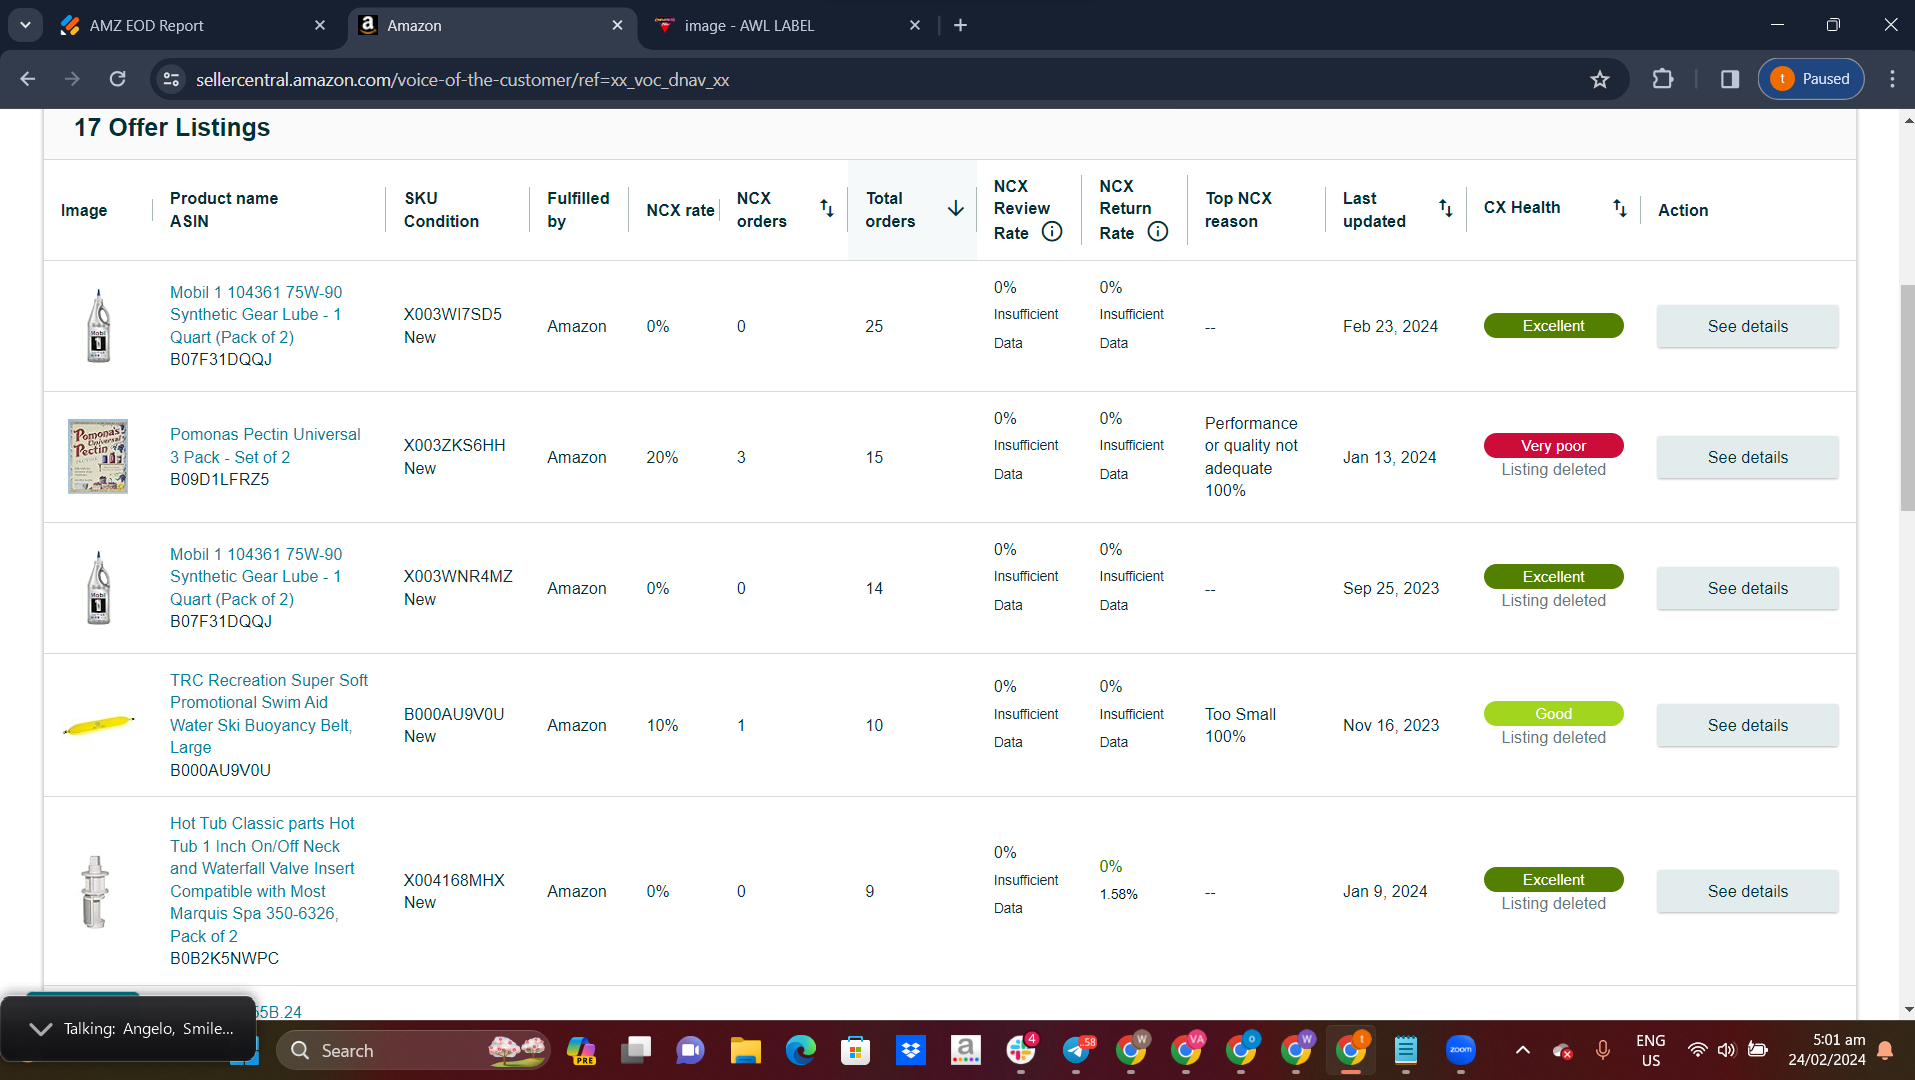Open Microsoft Edge from the taskbar
Image resolution: width=1915 pixels, height=1080 pixels.
(800, 1051)
